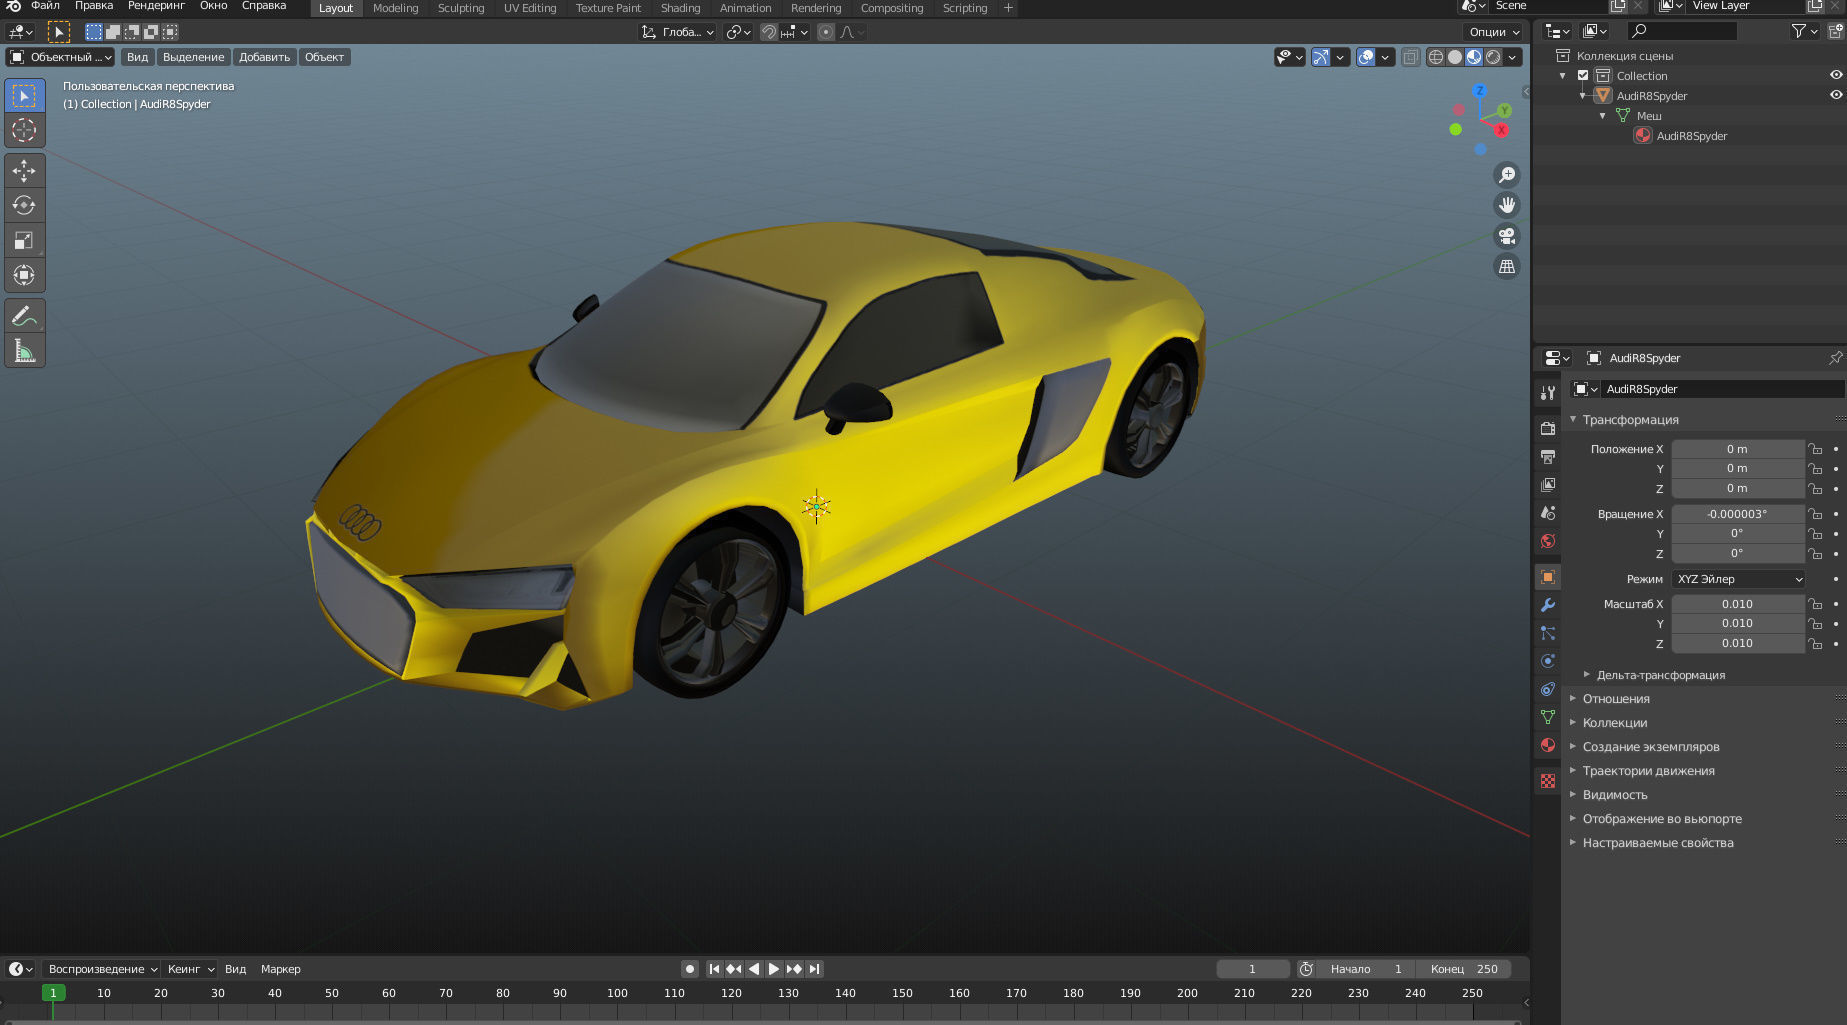Toggle Collection visibility eye in outliner

click(1836, 75)
